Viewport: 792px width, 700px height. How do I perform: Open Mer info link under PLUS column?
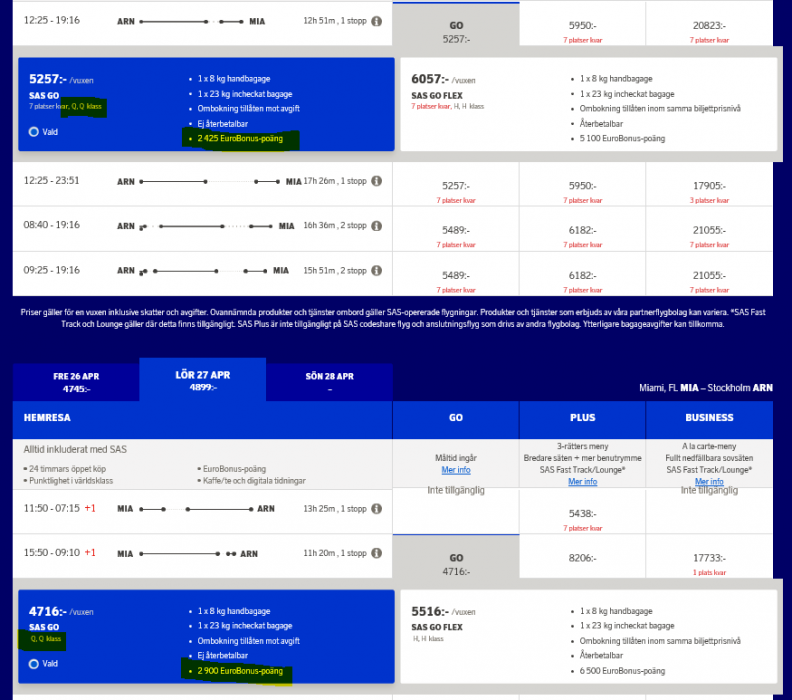click(582, 481)
